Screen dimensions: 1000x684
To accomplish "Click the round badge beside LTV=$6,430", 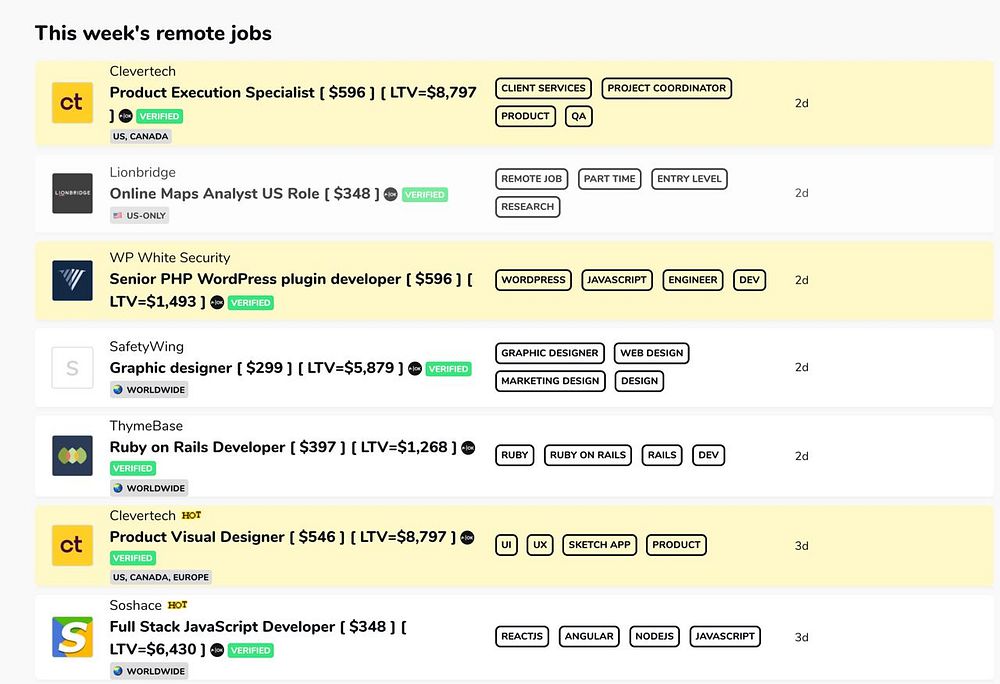I will [217, 650].
